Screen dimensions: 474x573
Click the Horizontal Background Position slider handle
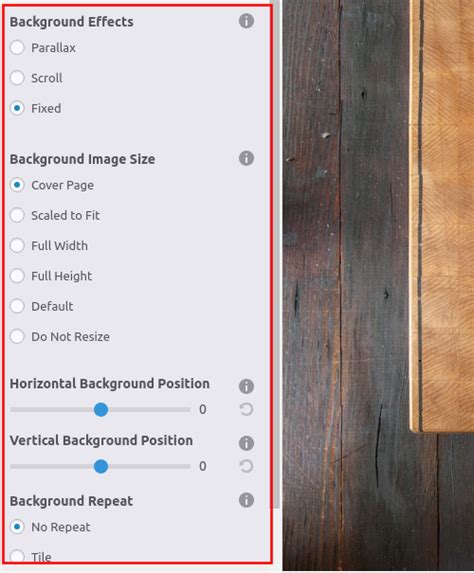pyautogui.click(x=101, y=410)
